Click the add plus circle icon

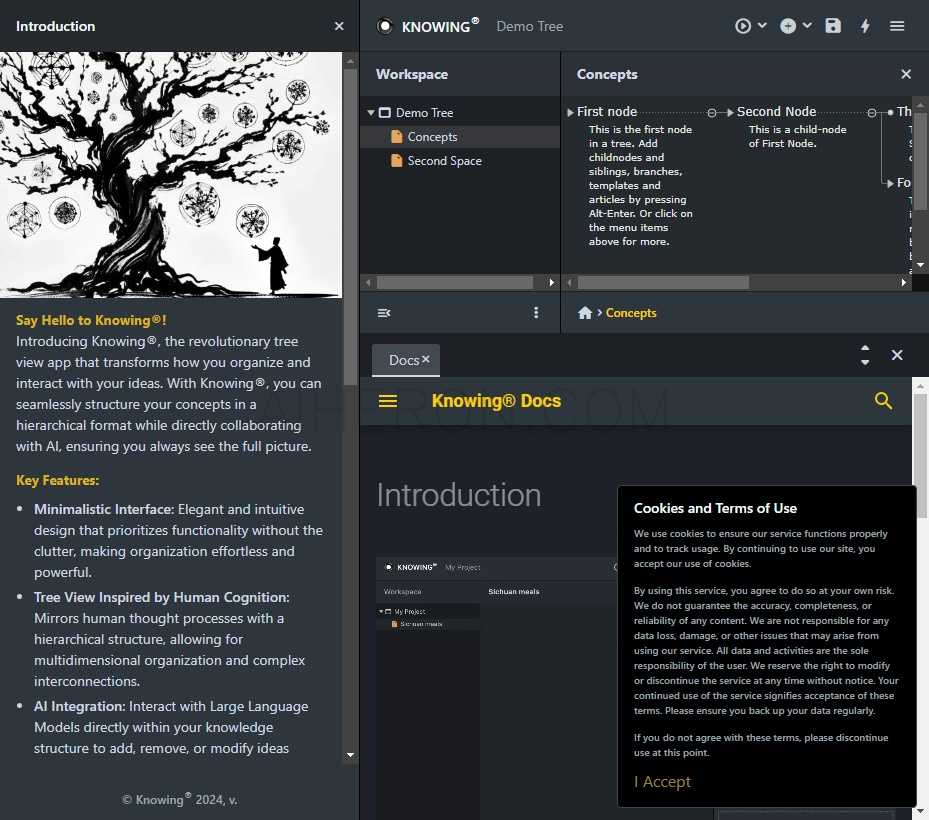787,26
